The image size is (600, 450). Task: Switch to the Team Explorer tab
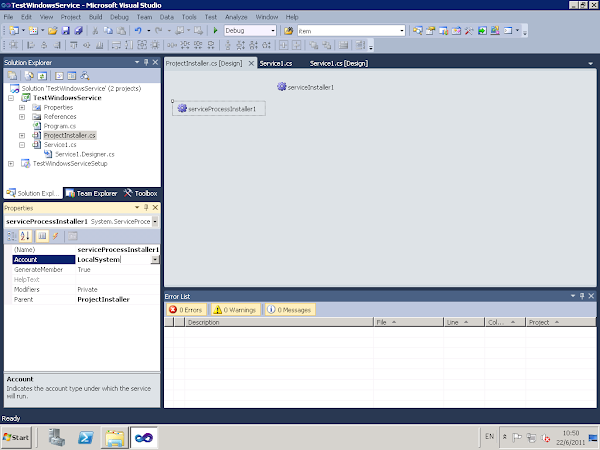point(92,193)
